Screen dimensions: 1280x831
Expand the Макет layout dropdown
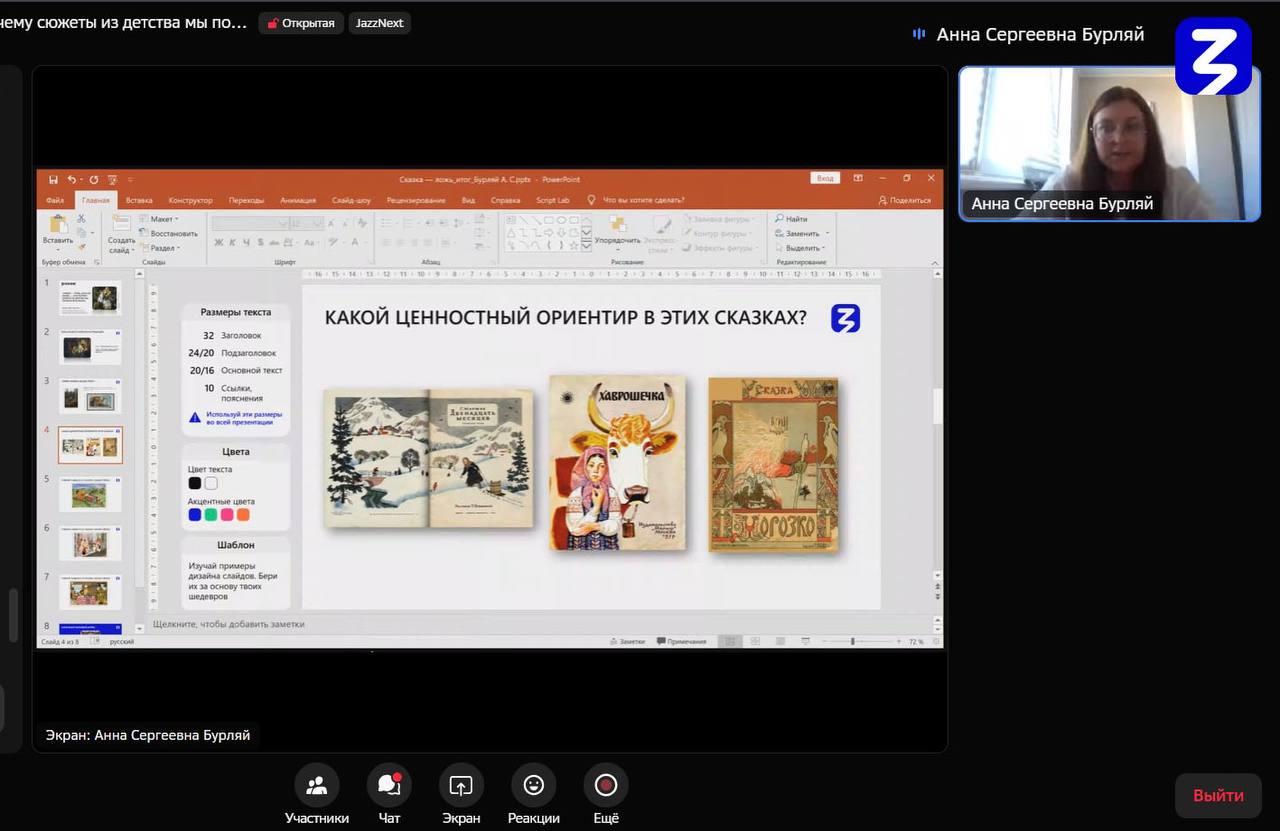[160, 219]
